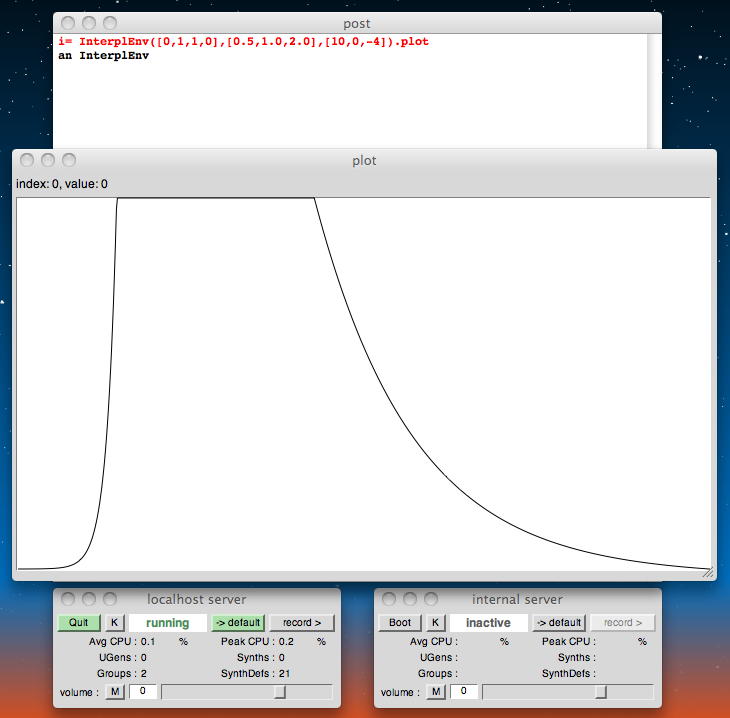
Task: Click the 'index: 0, value: 0' readout
Action: [62, 184]
